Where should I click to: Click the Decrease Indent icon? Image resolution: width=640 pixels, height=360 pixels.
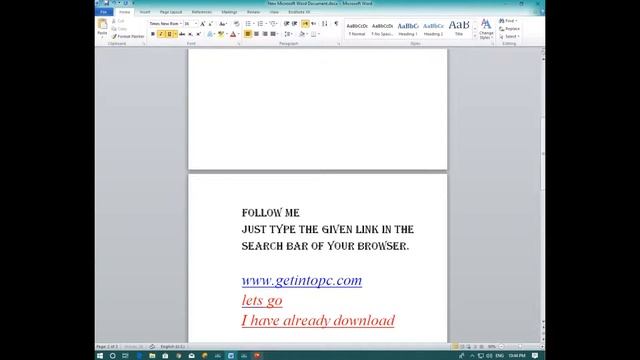click(x=286, y=24)
